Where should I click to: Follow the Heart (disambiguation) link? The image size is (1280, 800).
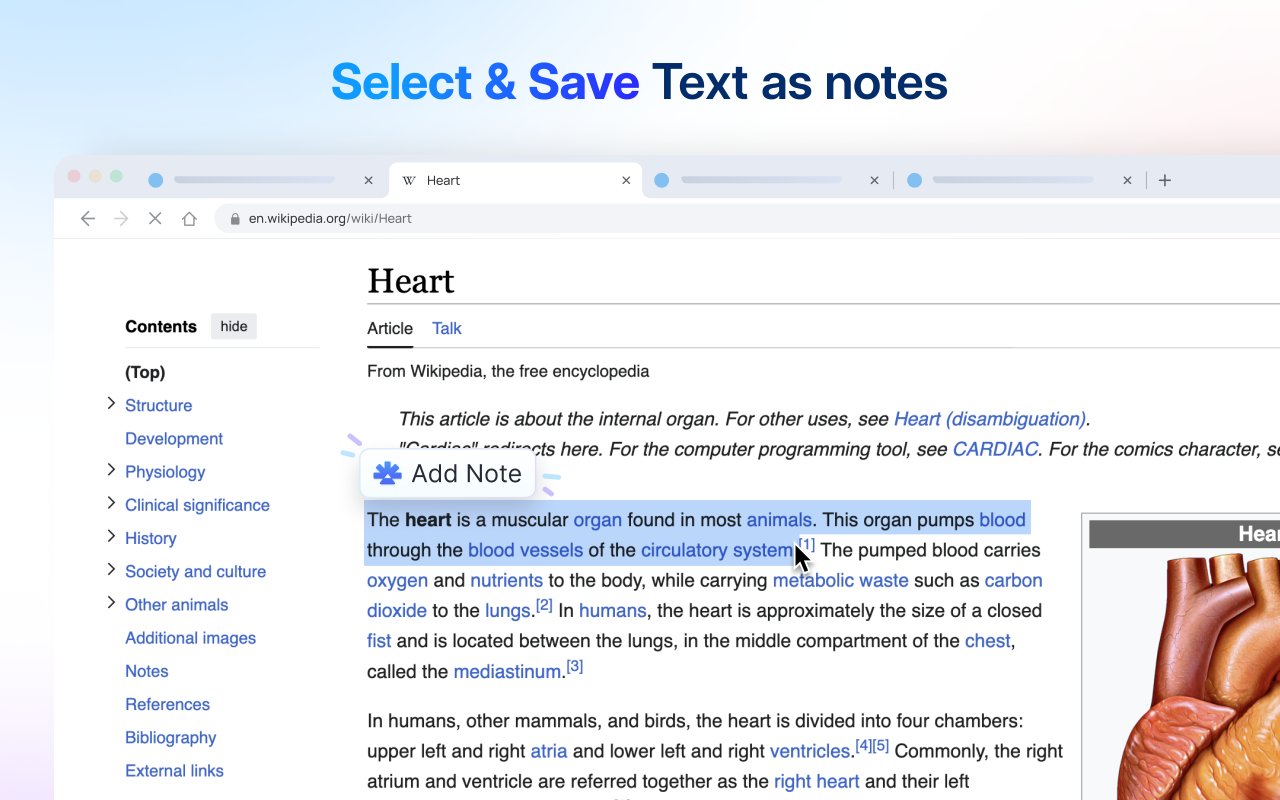point(990,419)
